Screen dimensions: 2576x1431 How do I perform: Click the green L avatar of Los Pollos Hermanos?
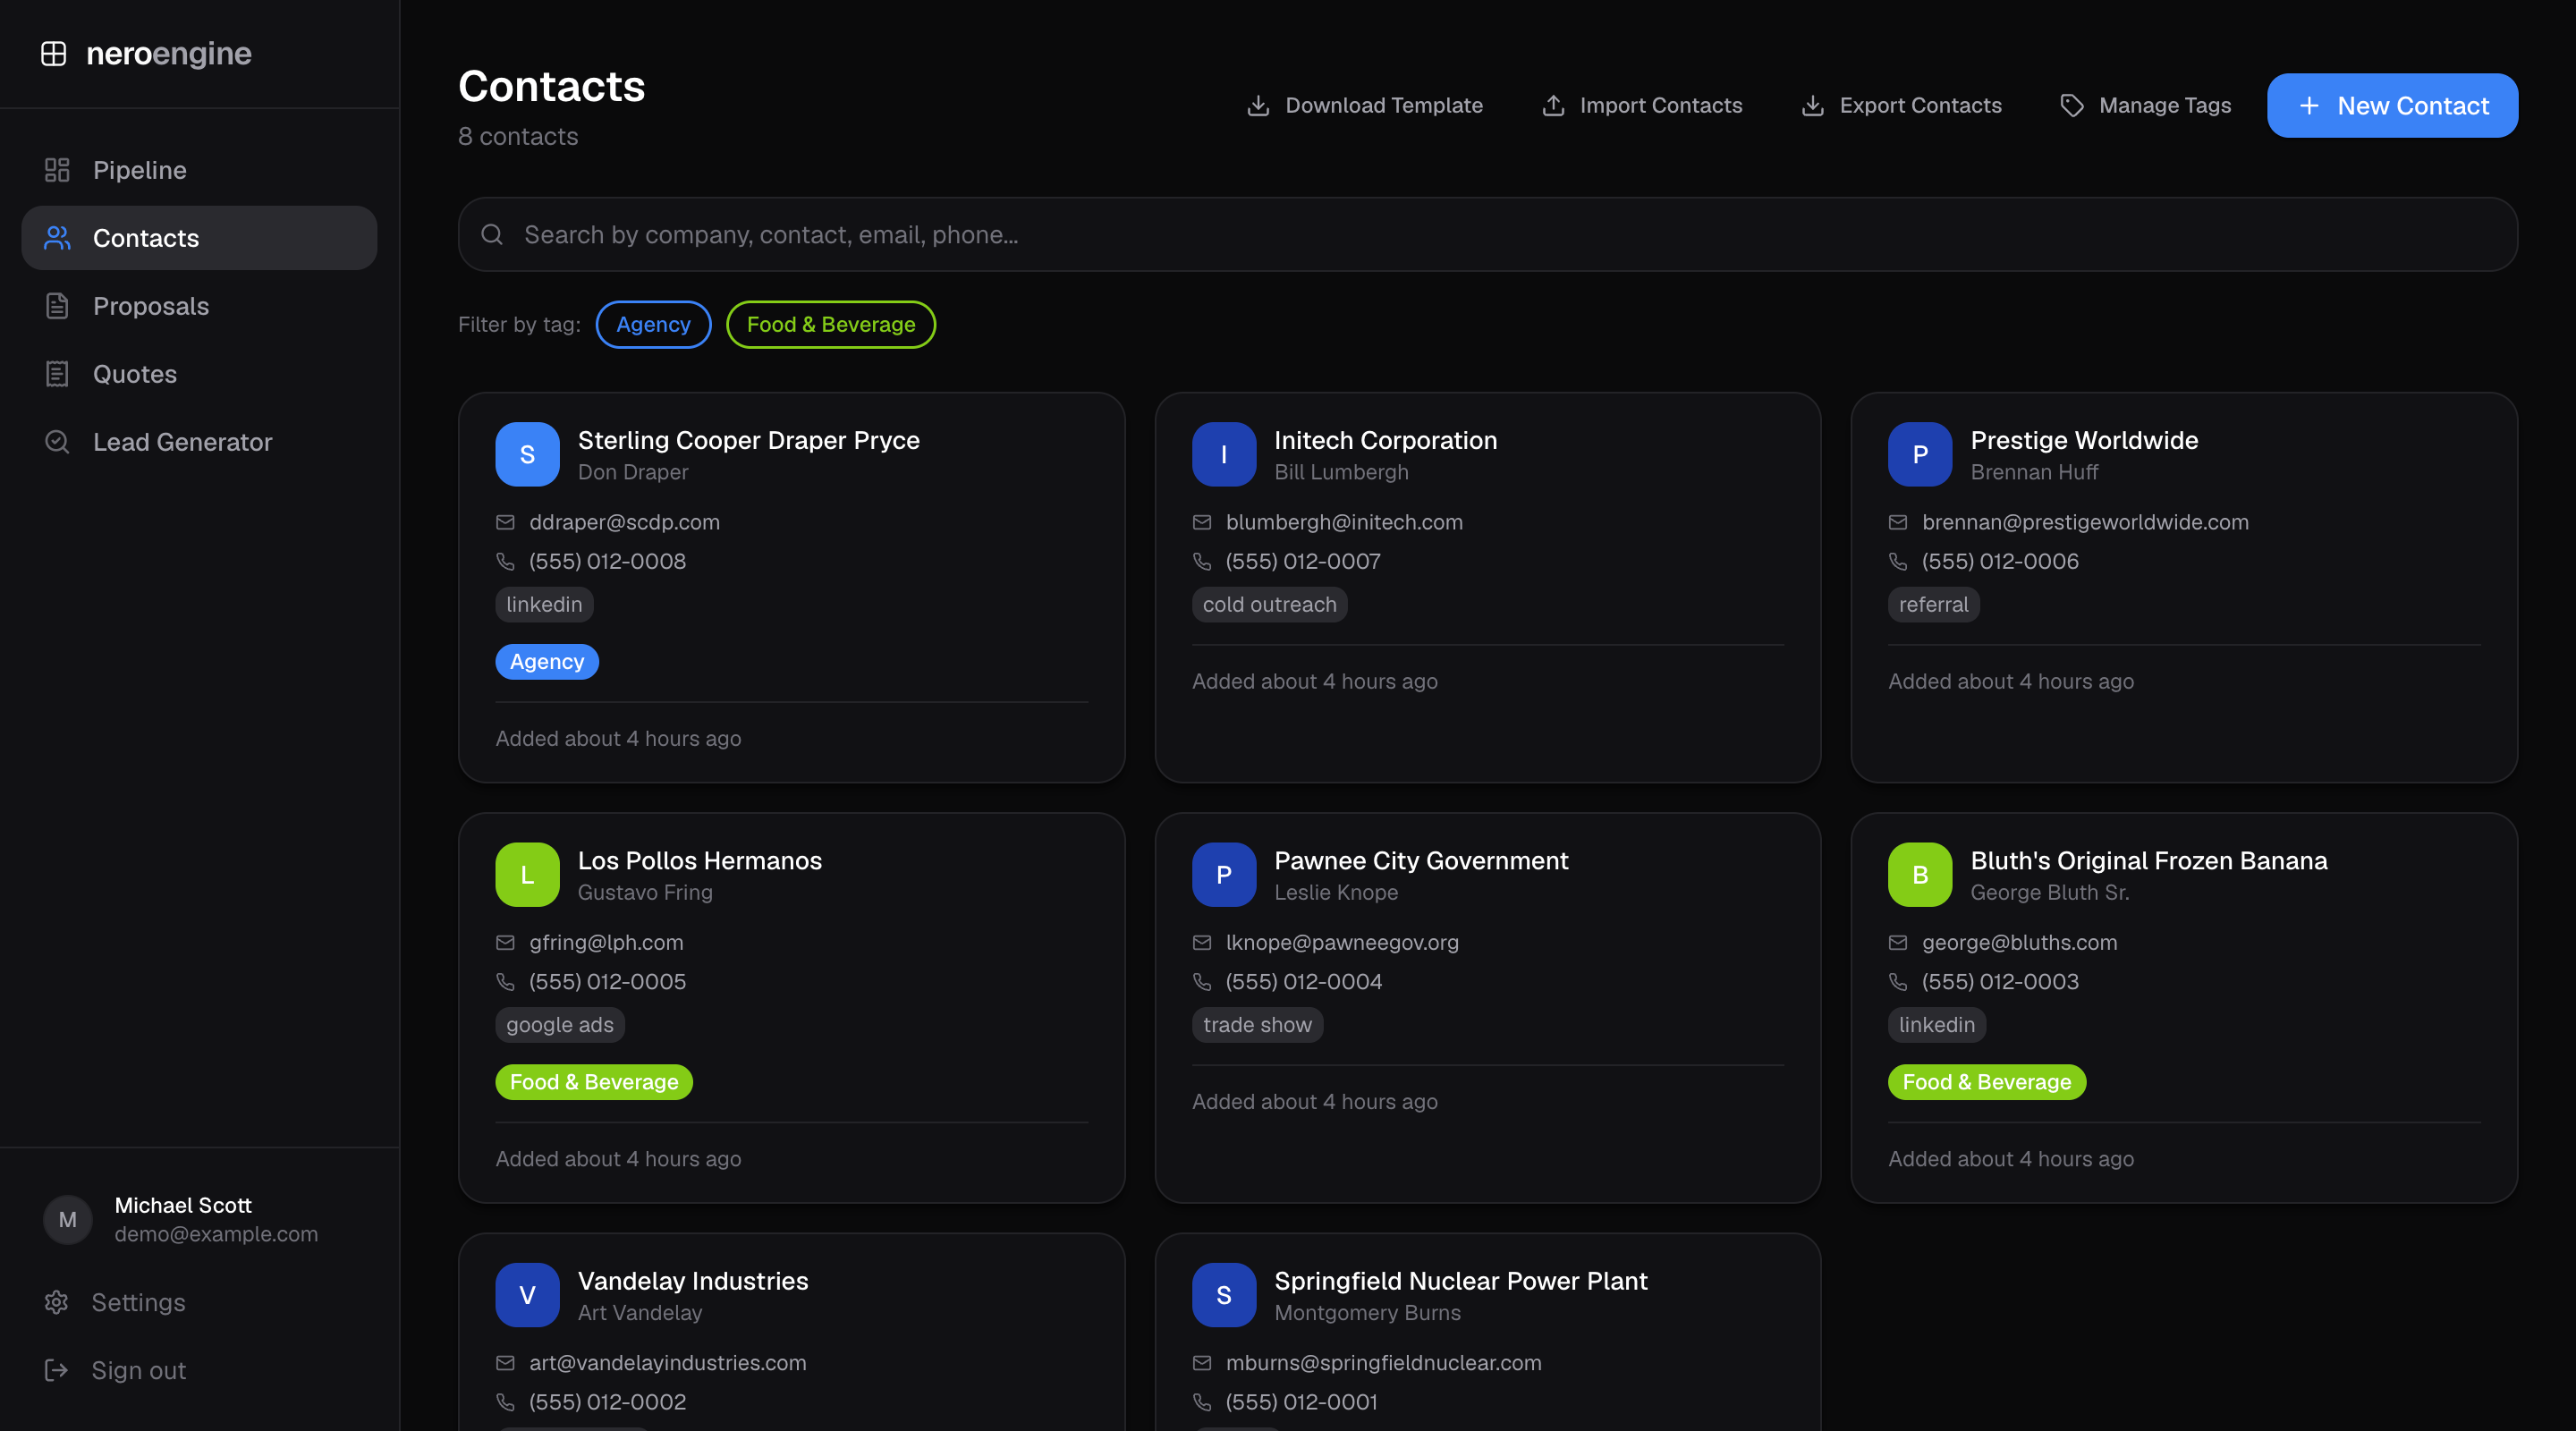[x=527, y=875]
